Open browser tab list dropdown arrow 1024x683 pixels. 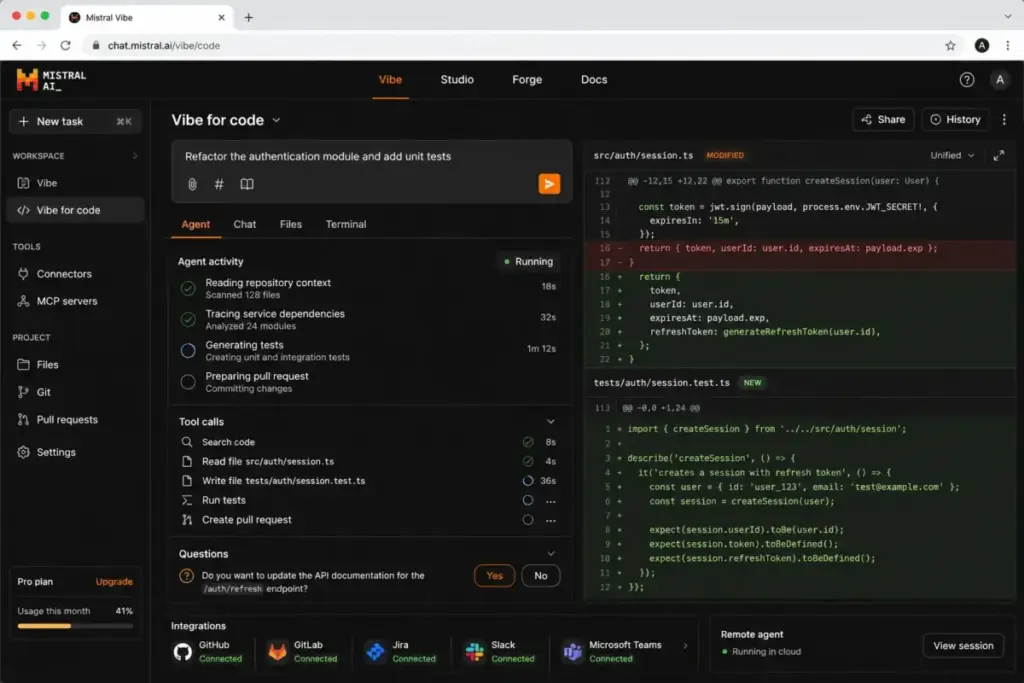coord(1008,16)
